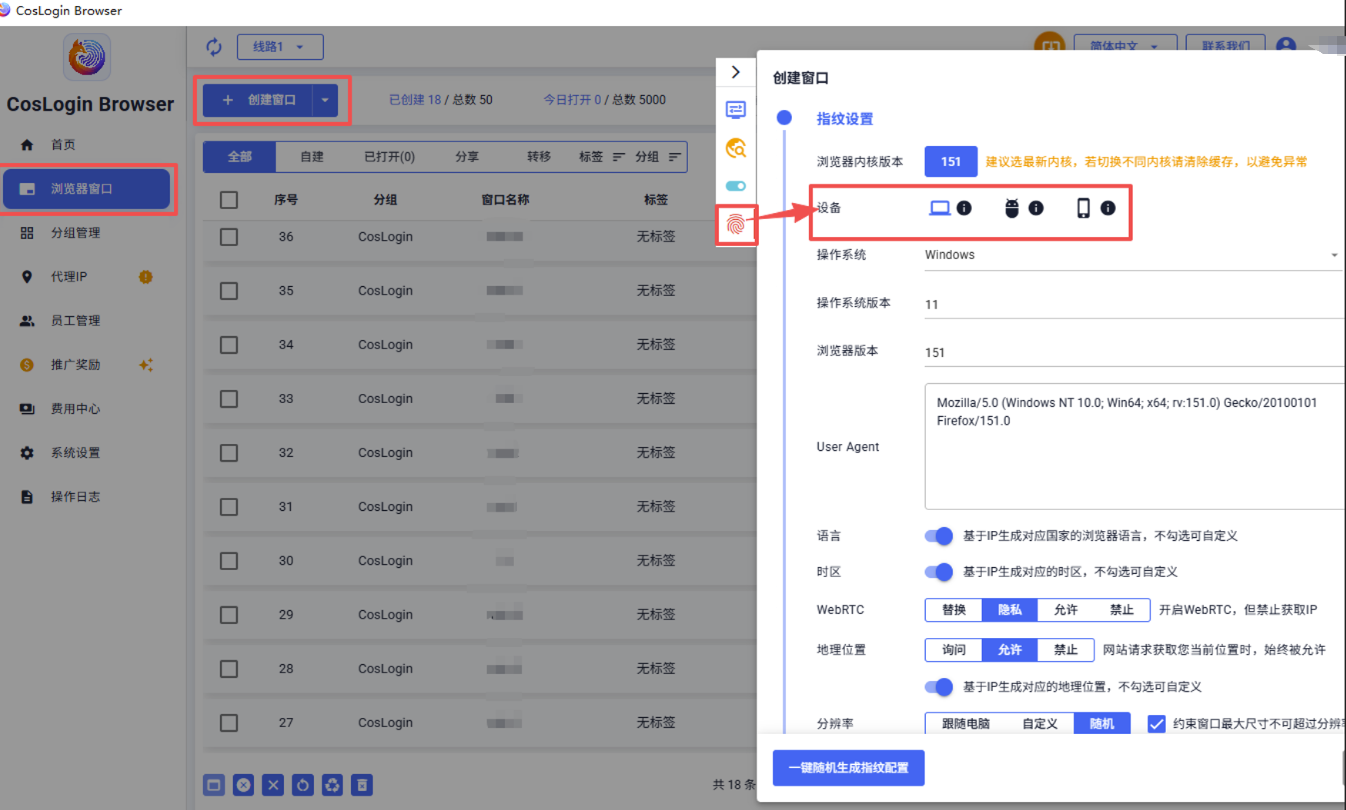Switch to the 分享 tab
Image resolution: width=1346 pixels, height=810 pixels.
tap(467, 157)
